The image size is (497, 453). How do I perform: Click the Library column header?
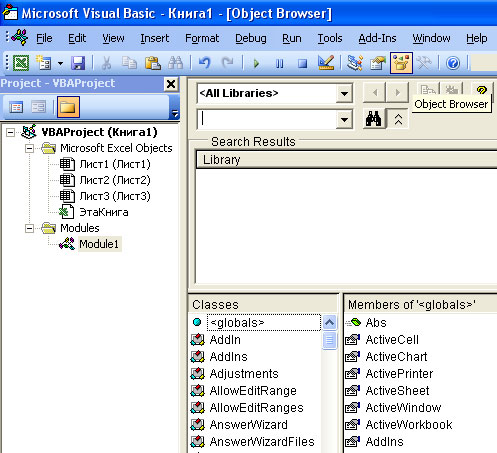(x=347, y=160)
